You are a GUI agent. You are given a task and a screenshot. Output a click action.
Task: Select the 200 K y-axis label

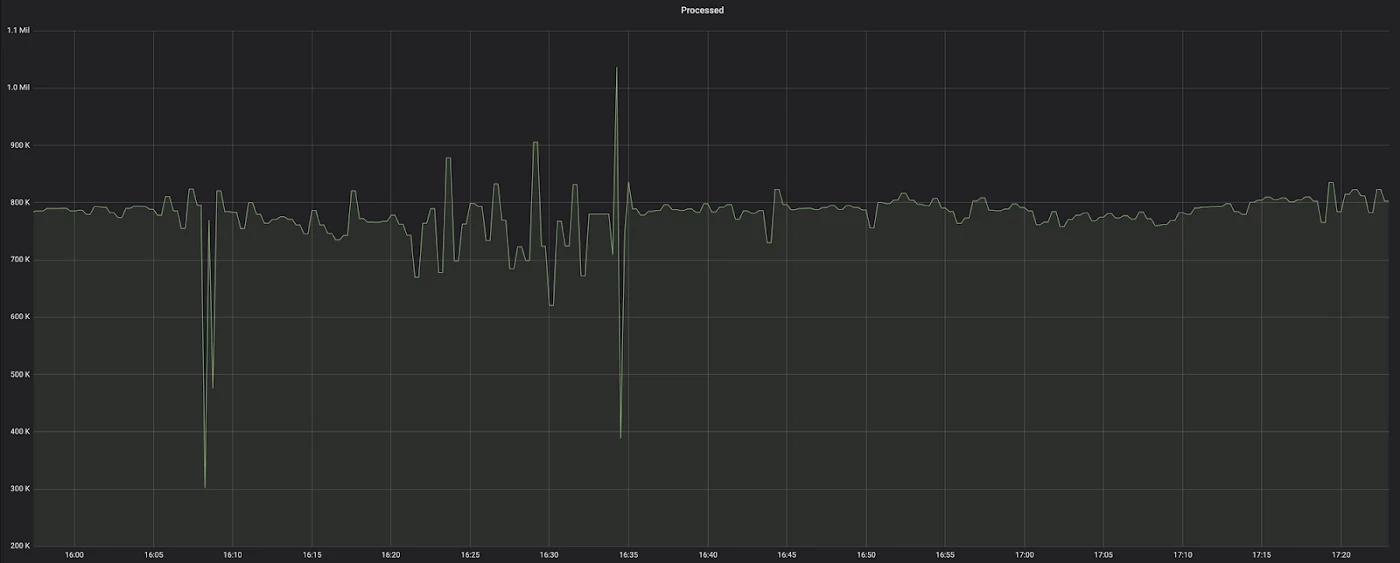tap(20, 546)
